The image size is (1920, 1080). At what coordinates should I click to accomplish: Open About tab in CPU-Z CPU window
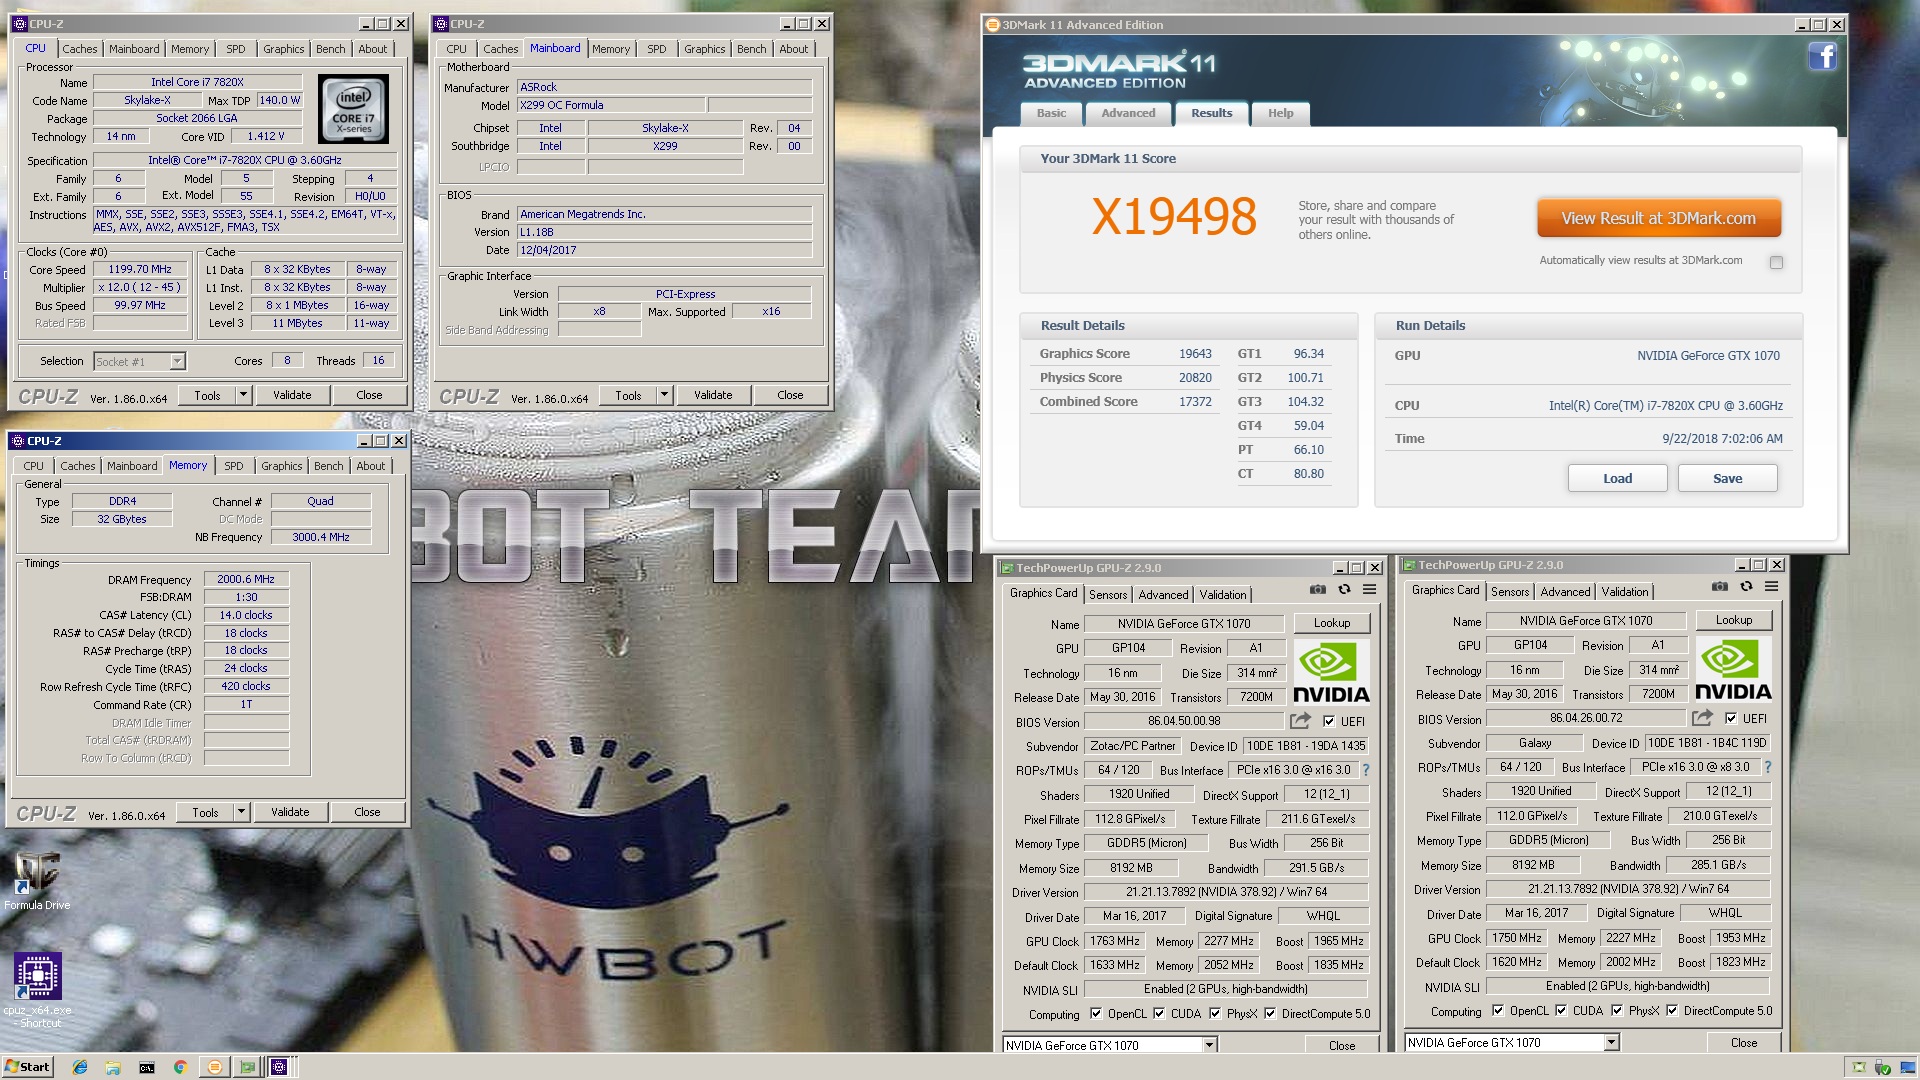click(372, 49)
